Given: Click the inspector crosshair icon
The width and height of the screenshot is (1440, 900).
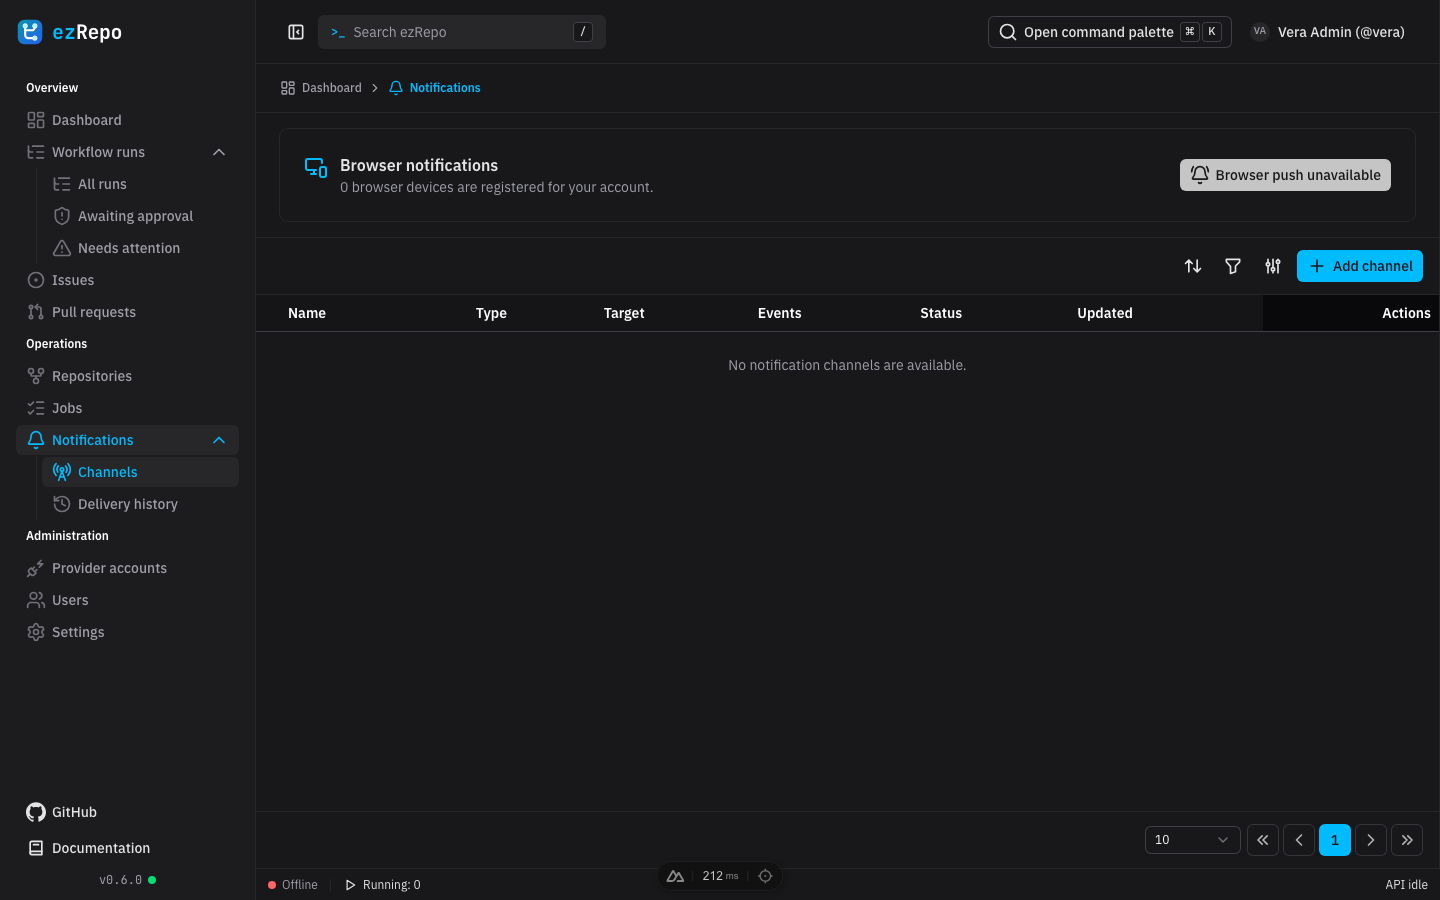Looking at the screenshot, I should coord(765,876).
